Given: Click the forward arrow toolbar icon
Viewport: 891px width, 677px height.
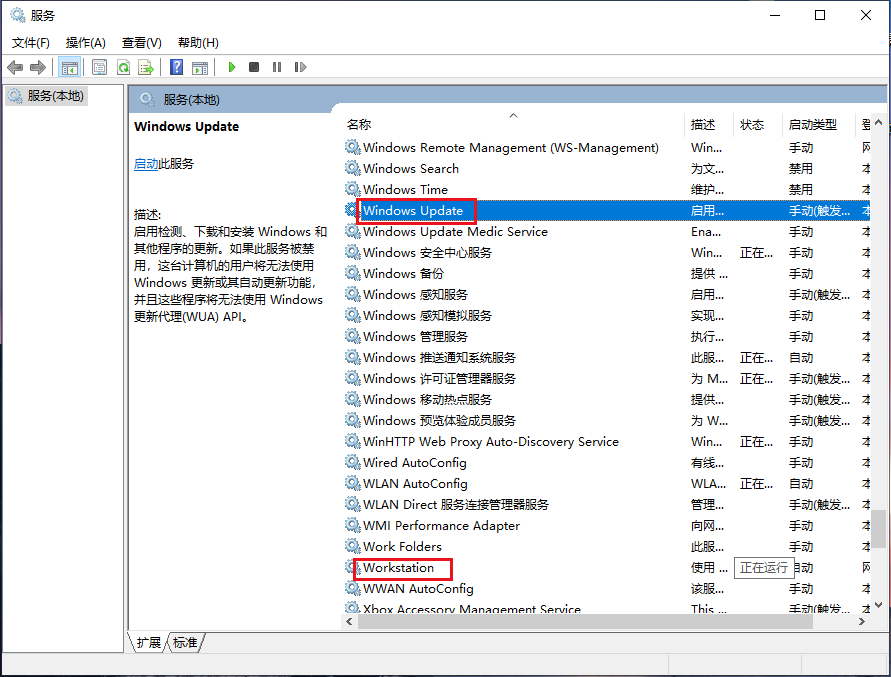Looking at the screenshot, I should (38, 68).
